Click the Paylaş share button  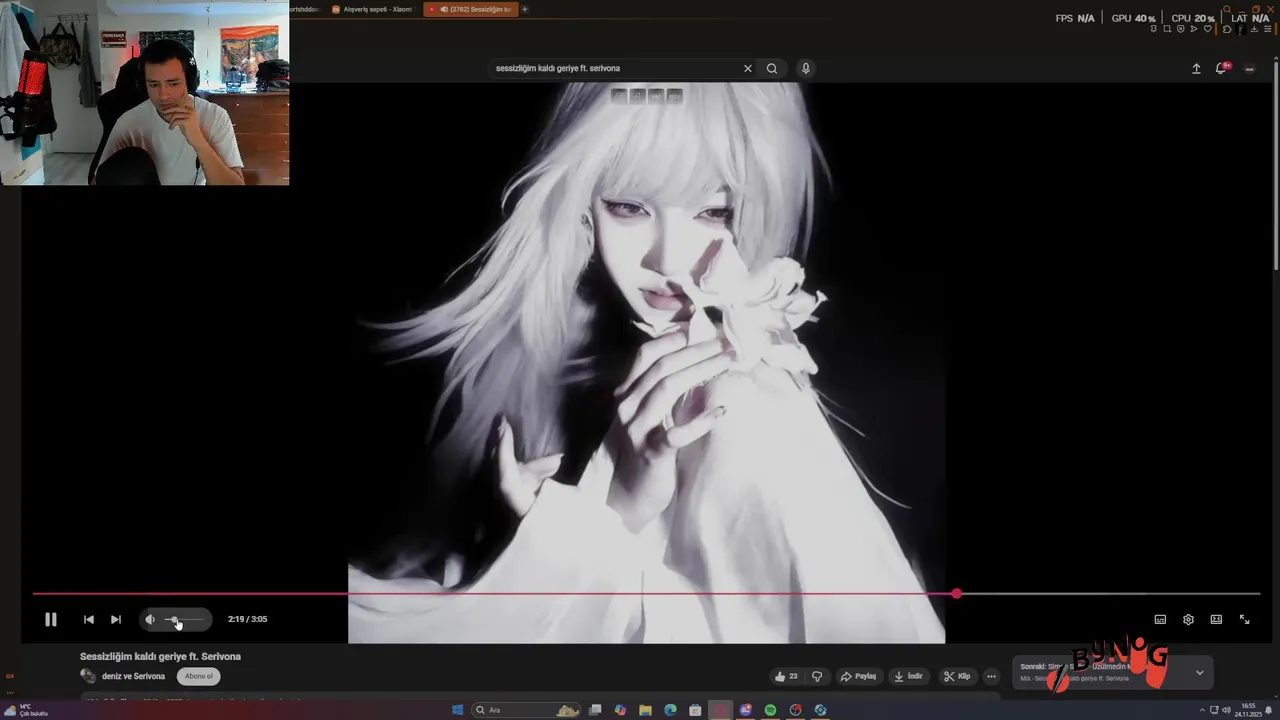(x=858, y=676)
